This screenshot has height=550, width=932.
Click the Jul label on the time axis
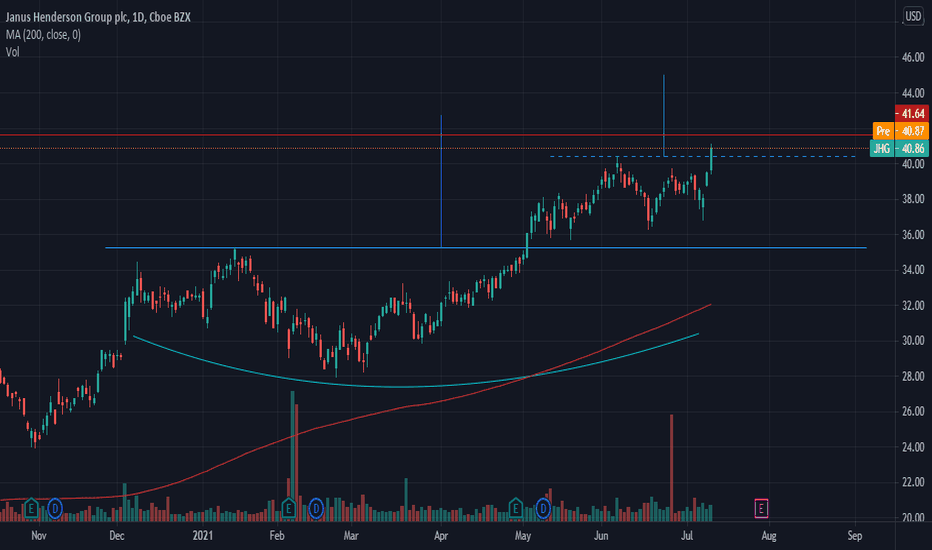687,536
